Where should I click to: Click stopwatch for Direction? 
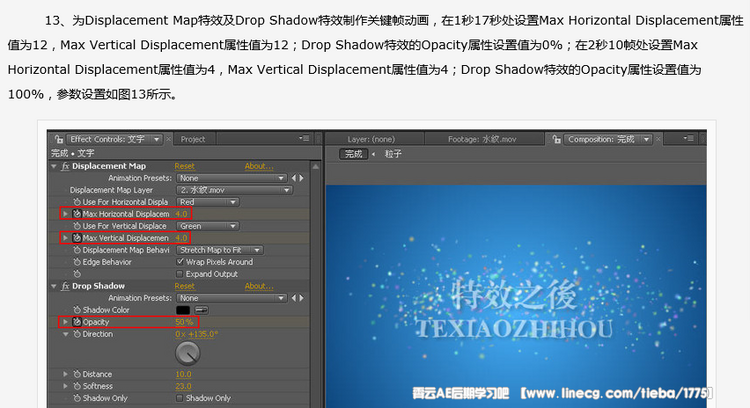(77, 334)
